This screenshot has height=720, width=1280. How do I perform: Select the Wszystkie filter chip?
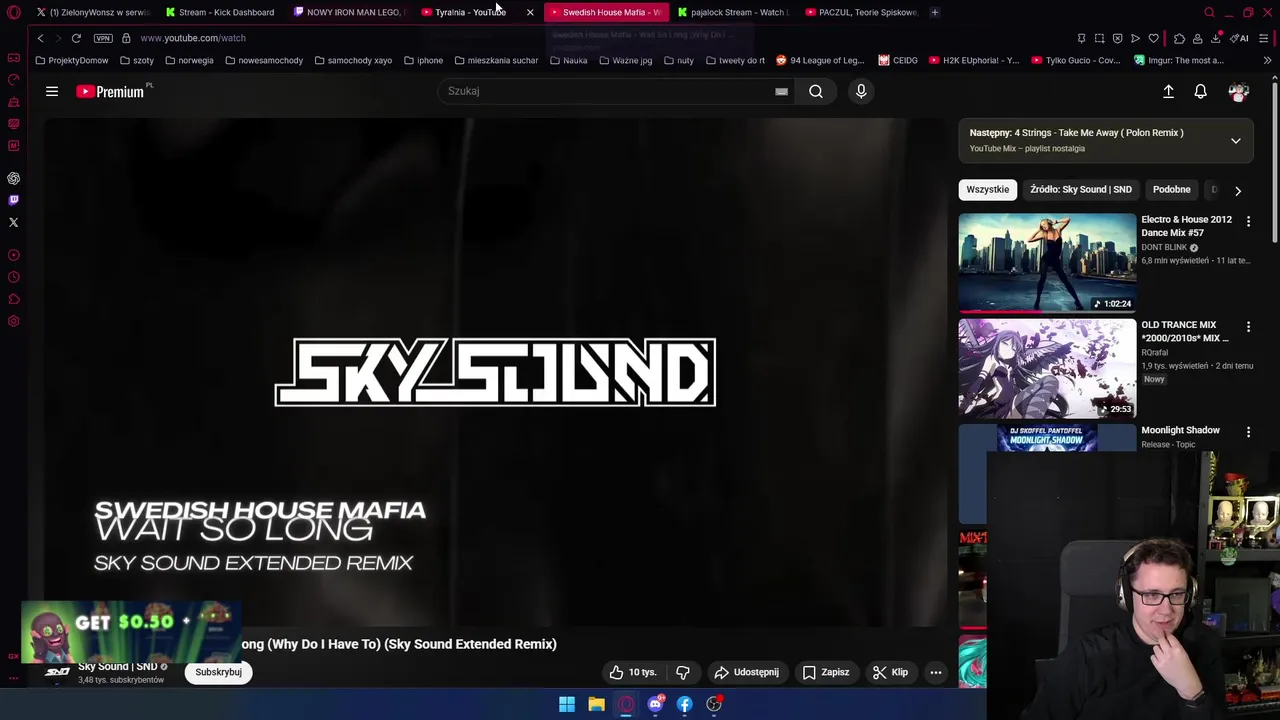987,190
